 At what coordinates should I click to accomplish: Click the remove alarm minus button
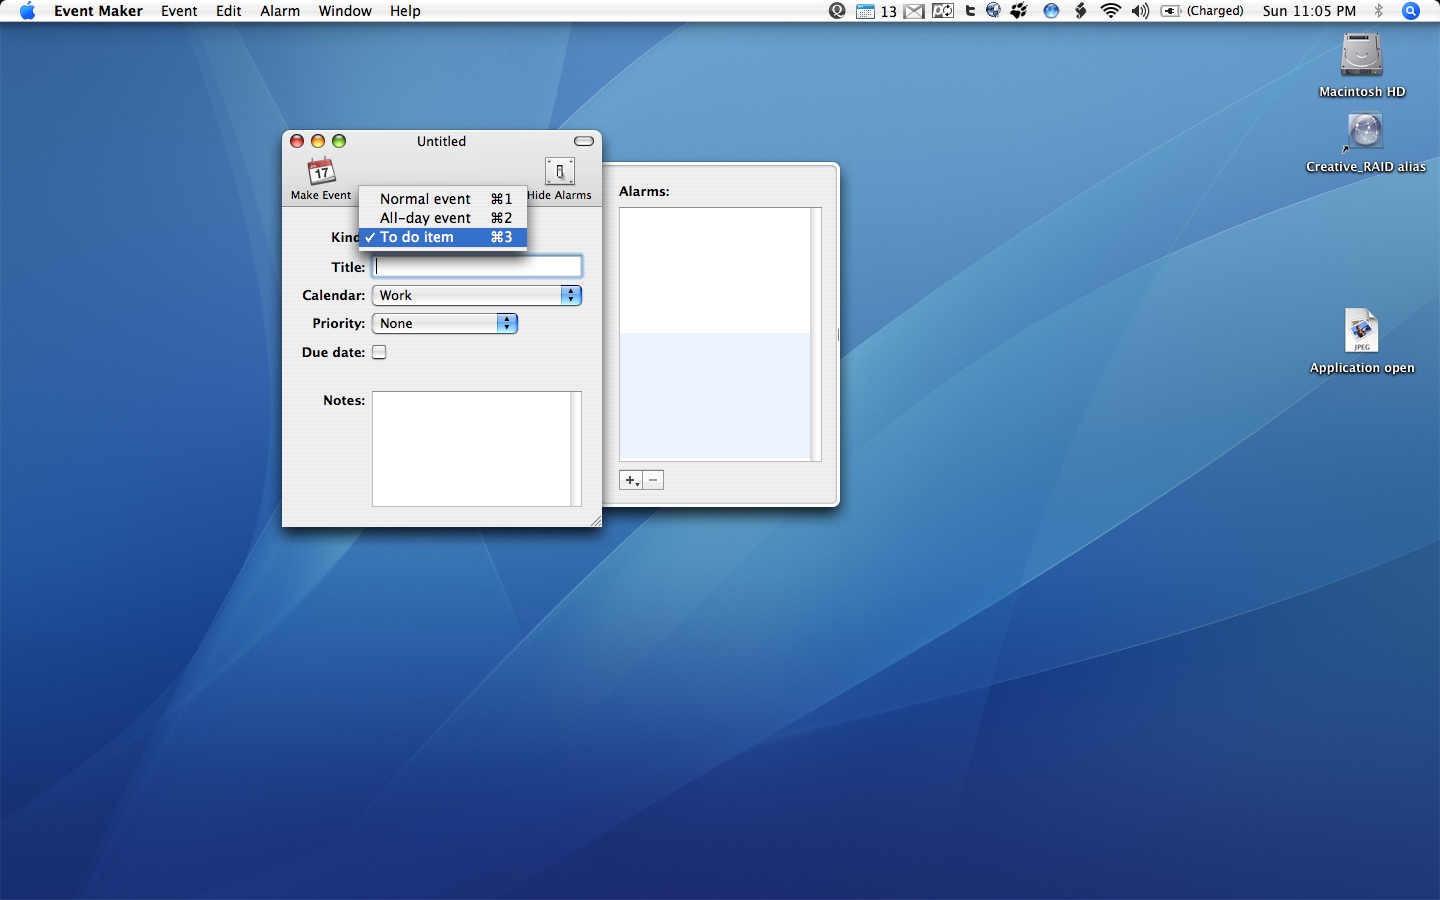pos(653,480)
